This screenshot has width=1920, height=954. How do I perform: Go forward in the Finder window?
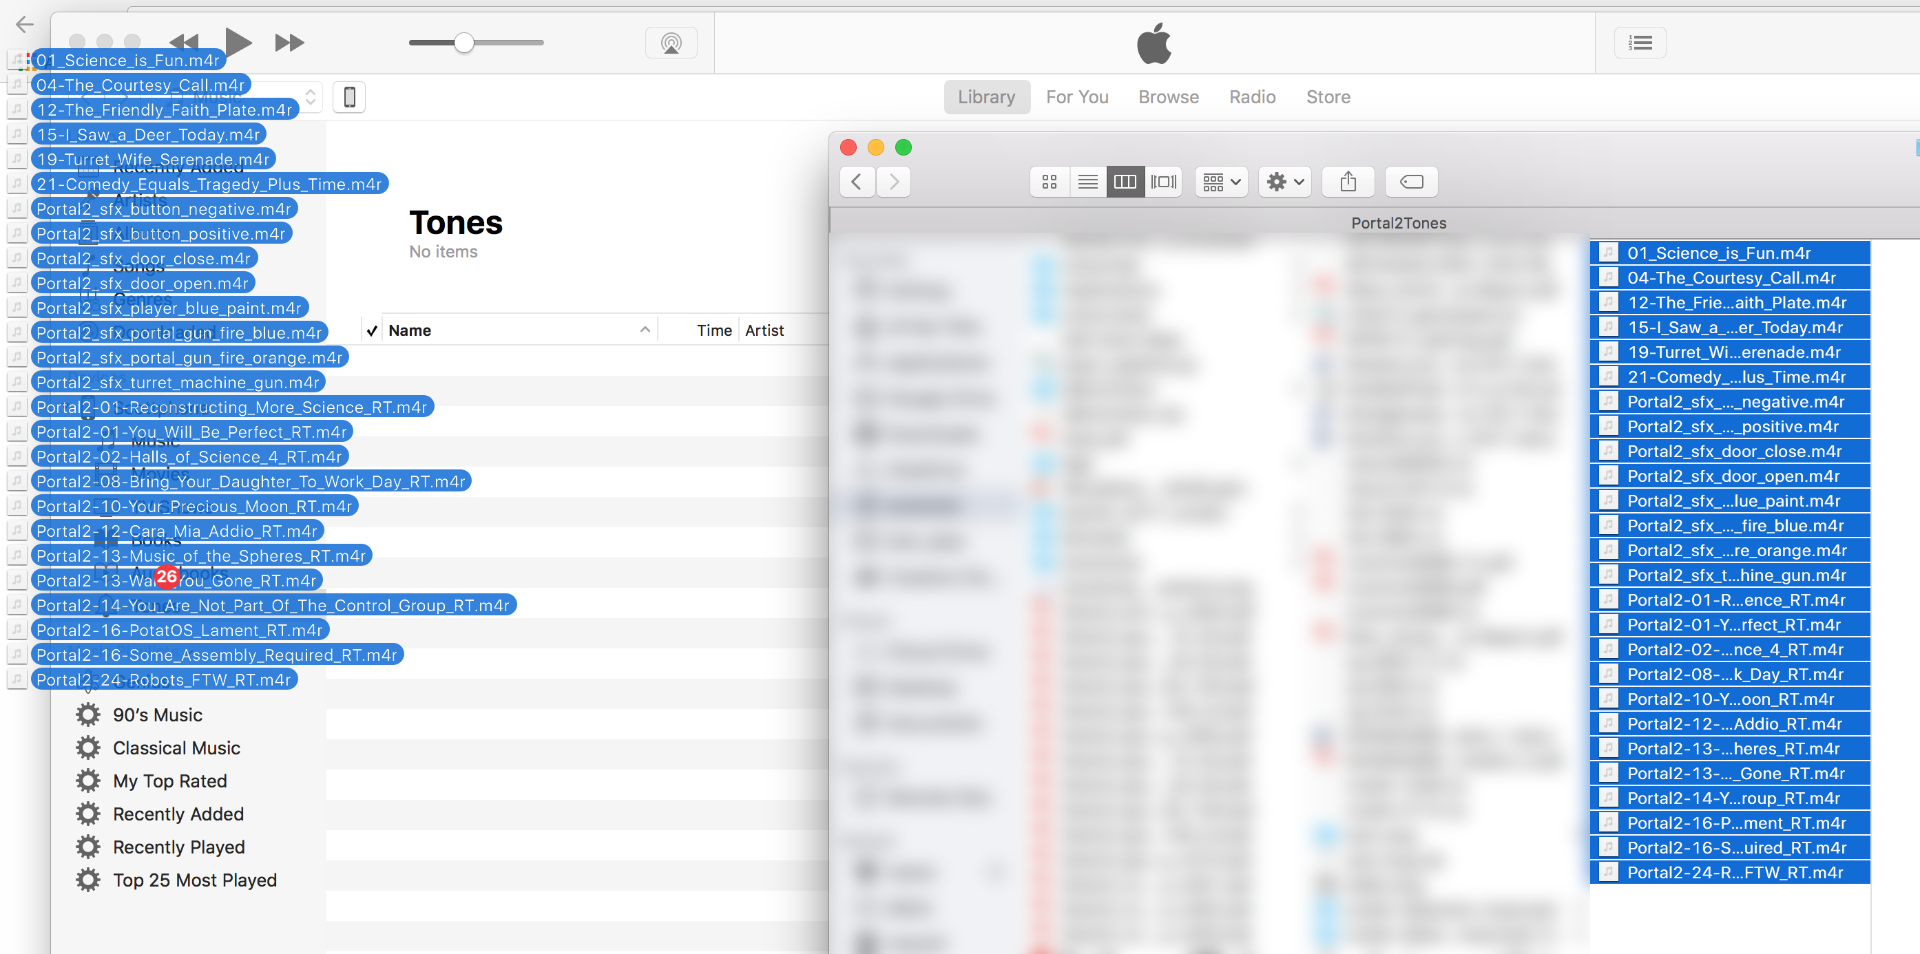[x=893, y=182]
